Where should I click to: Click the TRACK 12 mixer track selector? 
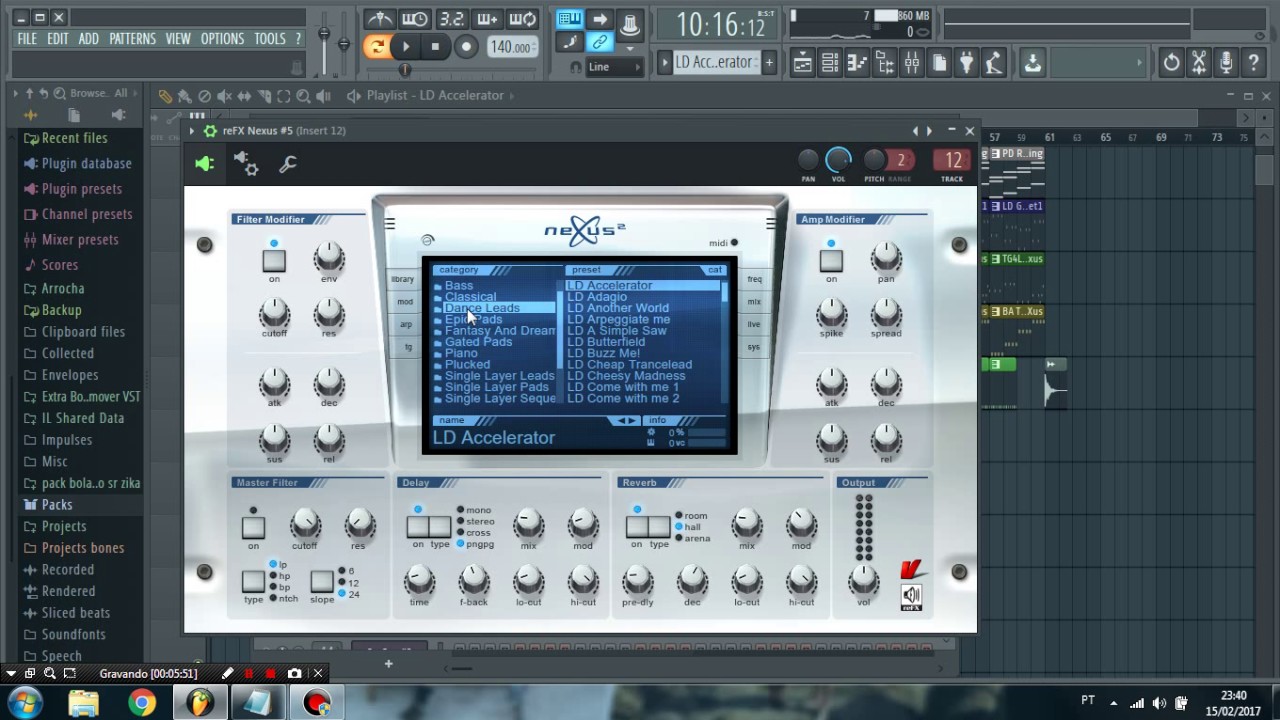953,160
